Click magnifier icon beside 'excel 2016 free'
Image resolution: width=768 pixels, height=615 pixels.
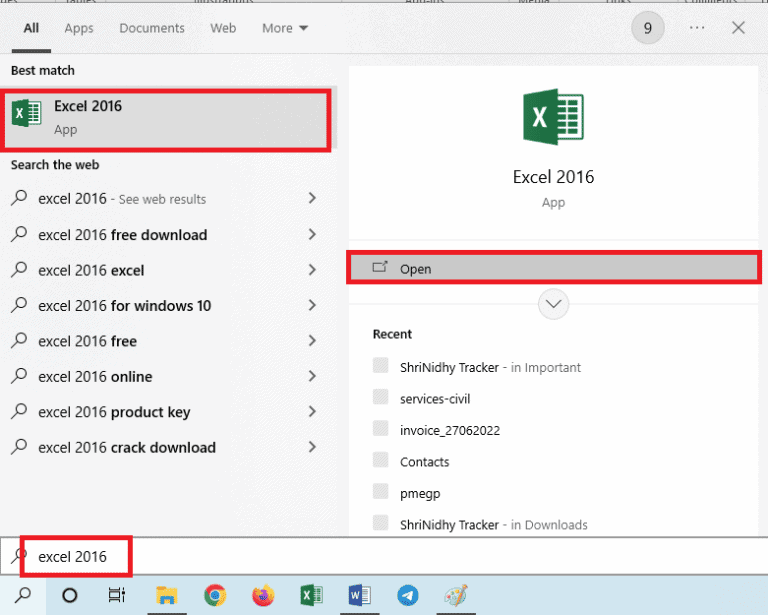coord(19,340)
